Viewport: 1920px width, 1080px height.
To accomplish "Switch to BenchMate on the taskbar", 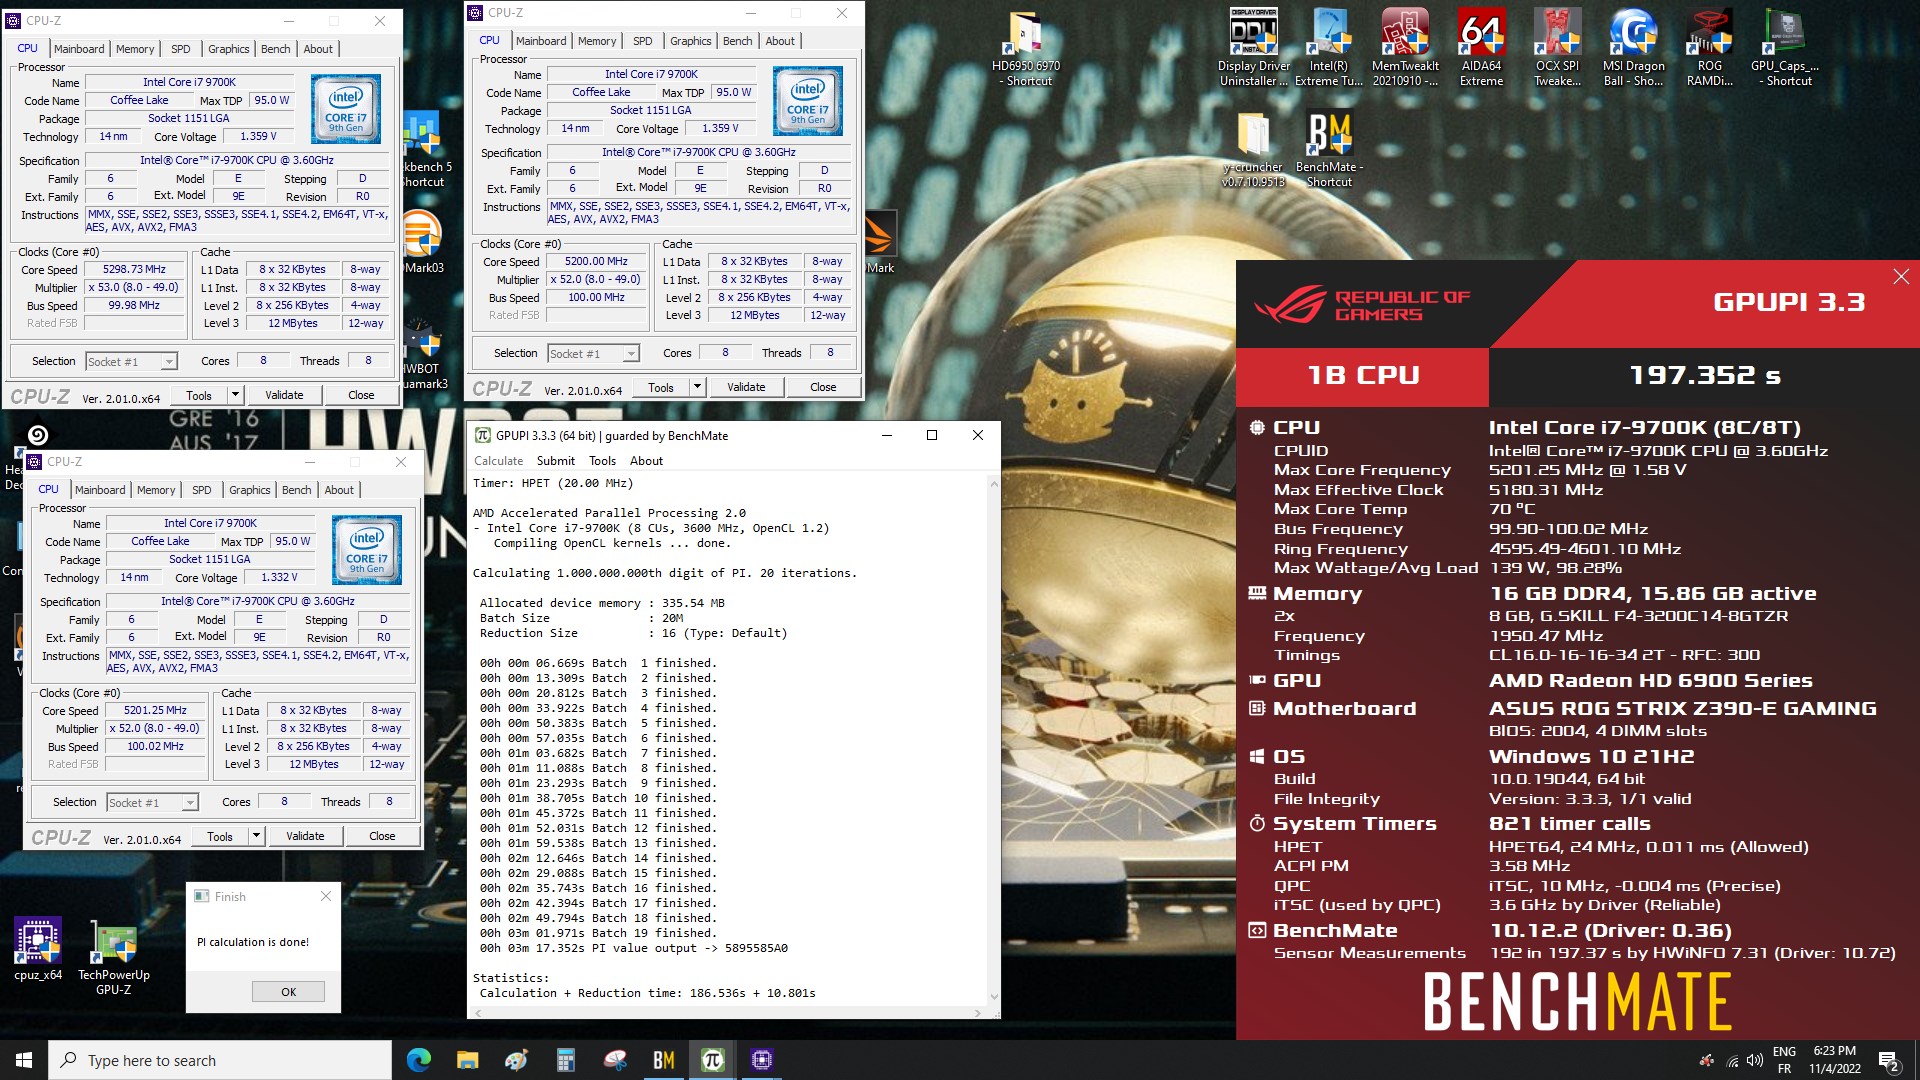I will pyautogui.click(x=664, y=1060).
